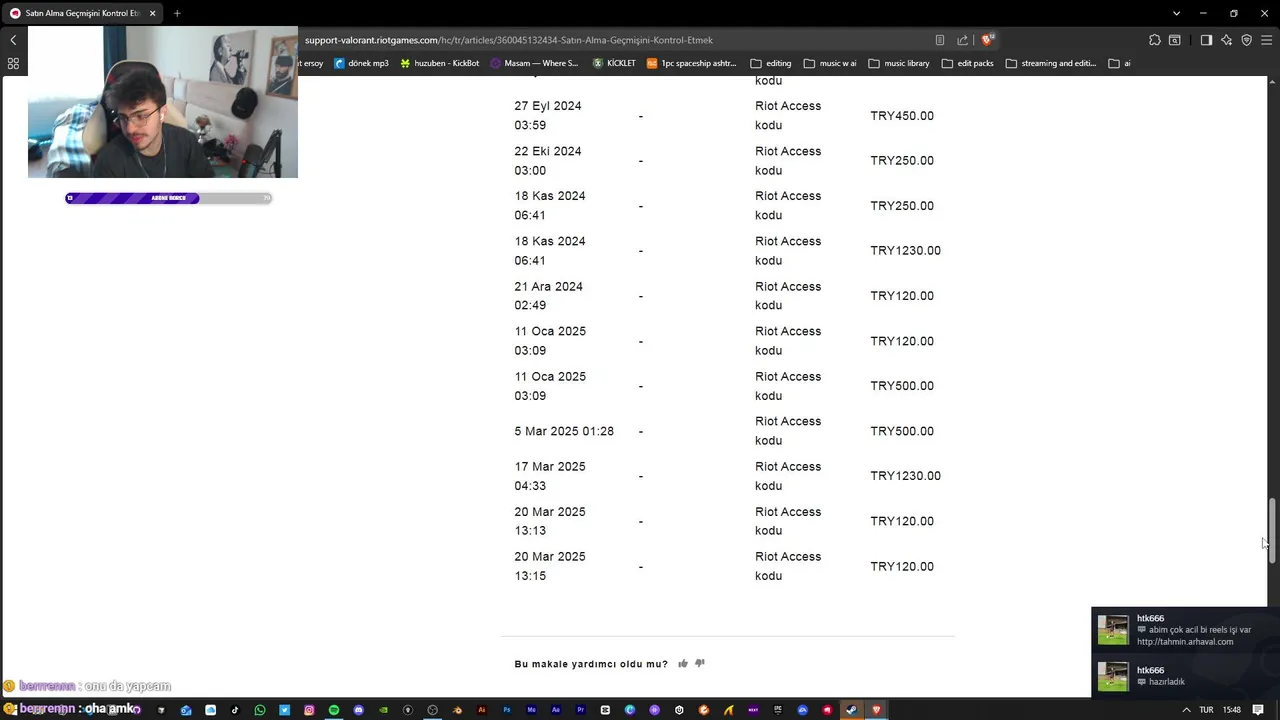The image size is (1280, 720).
Task: Open the Windows notification center icon
Action: [x=1258, y=710]
